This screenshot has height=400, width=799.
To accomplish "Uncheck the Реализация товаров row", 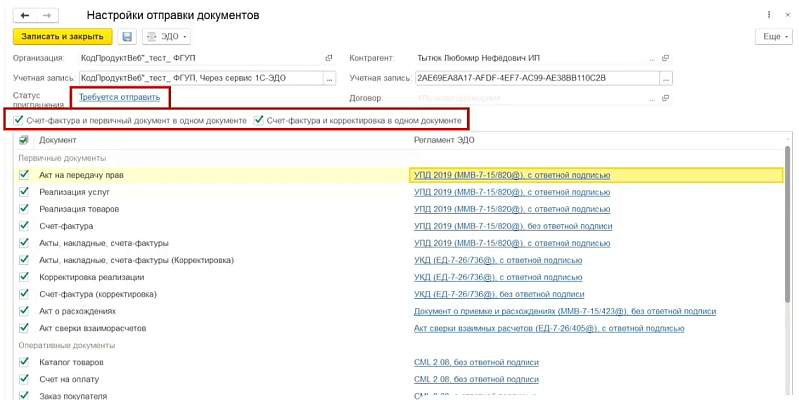I will [23, 209].
